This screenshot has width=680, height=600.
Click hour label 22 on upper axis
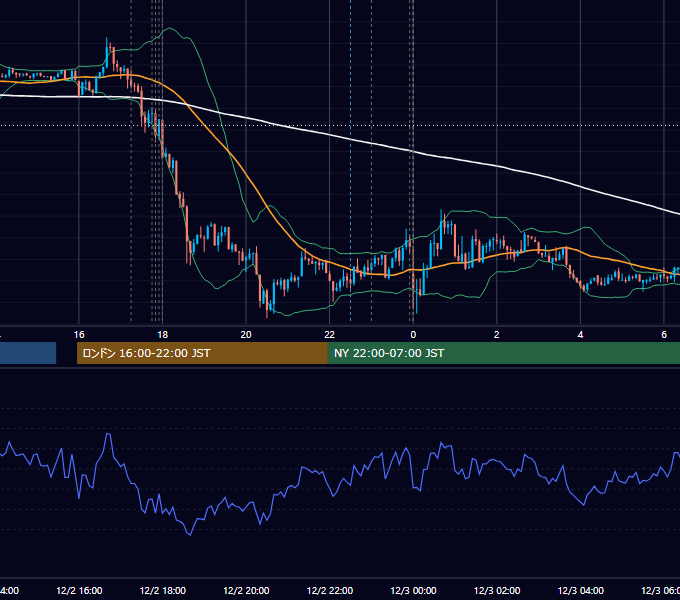click(x=330, y=335)
